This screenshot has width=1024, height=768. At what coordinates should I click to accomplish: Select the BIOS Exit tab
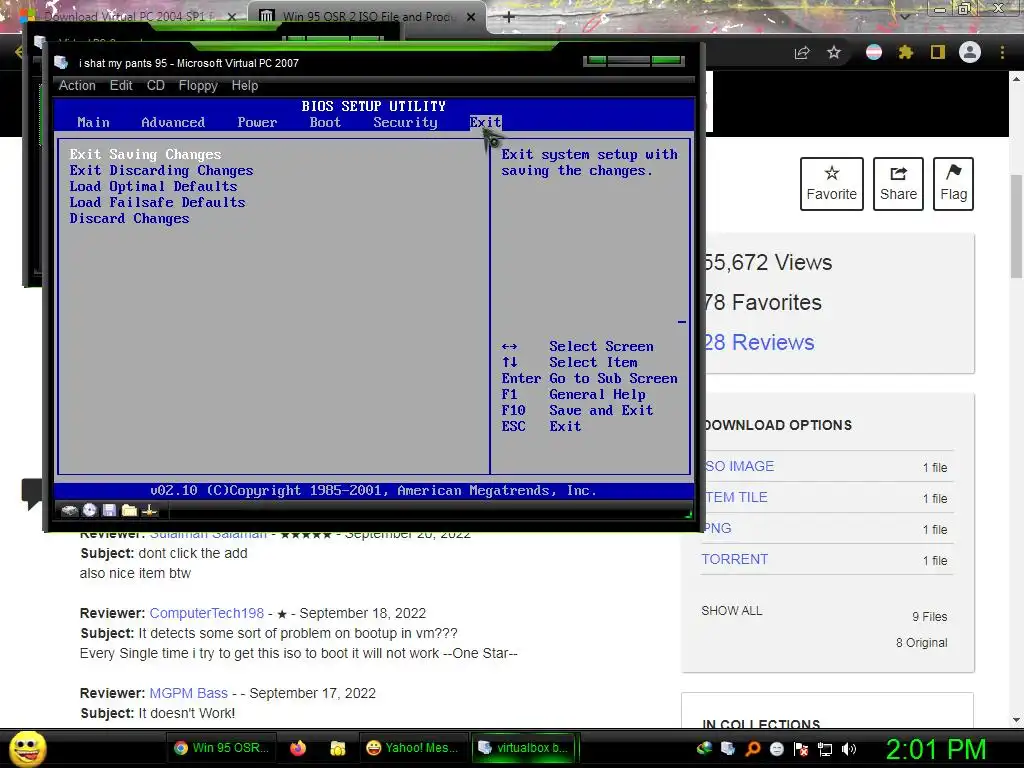pos(485,122)
